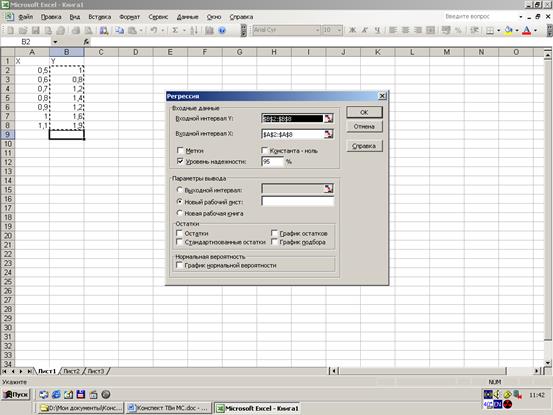
Task: Collapse dialog via Y input range selector icon
Action: tap(328, 118)
